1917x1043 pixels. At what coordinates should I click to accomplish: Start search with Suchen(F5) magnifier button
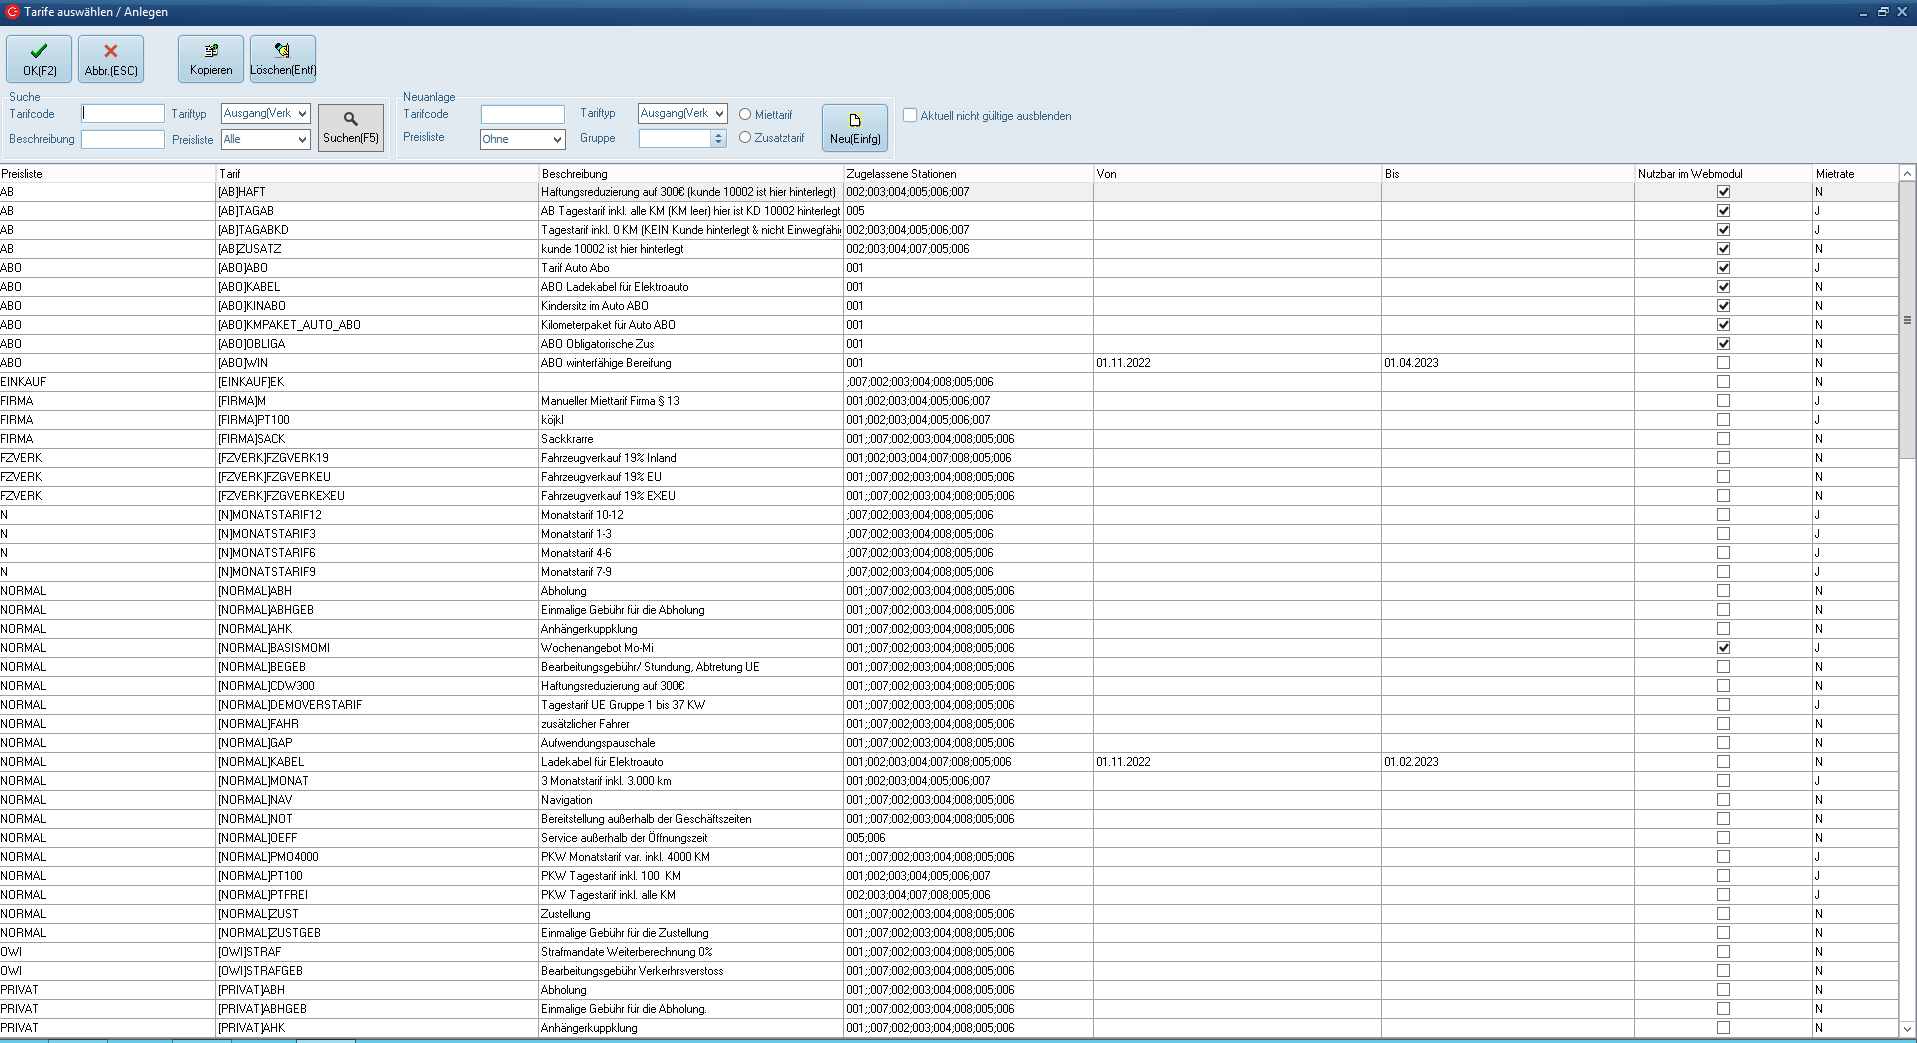pyautogui.click(x=351, y=128)
